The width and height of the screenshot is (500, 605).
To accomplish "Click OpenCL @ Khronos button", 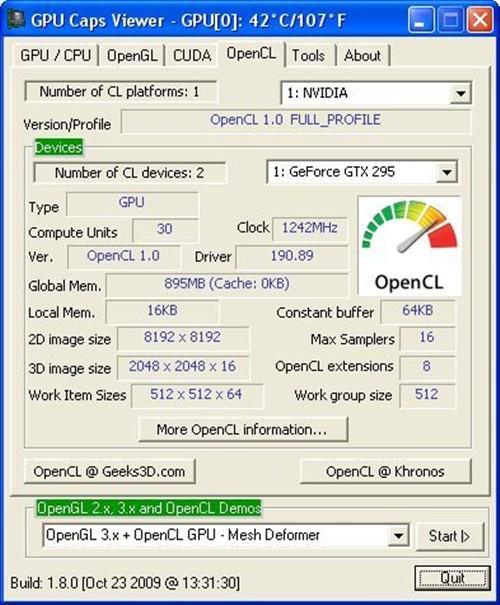I will pyautogui.click(x=386, y=471).
